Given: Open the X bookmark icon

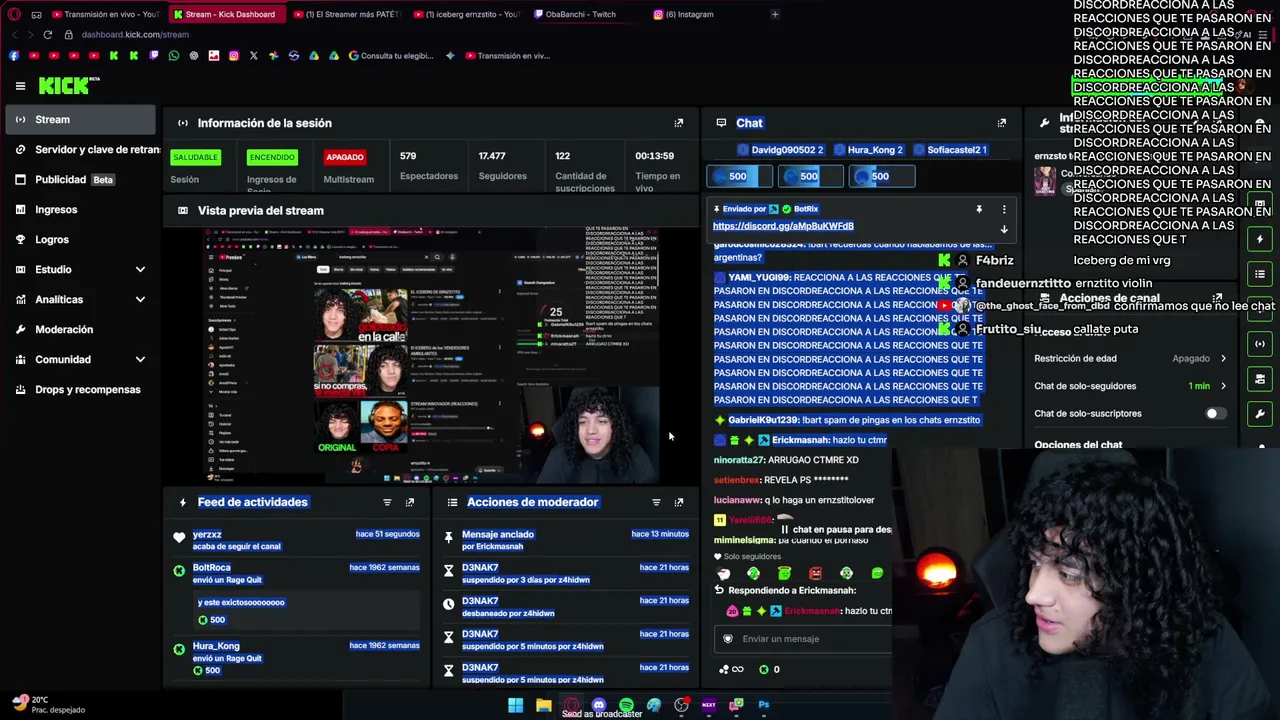Looking at the screenshot, I should [254, 56].
